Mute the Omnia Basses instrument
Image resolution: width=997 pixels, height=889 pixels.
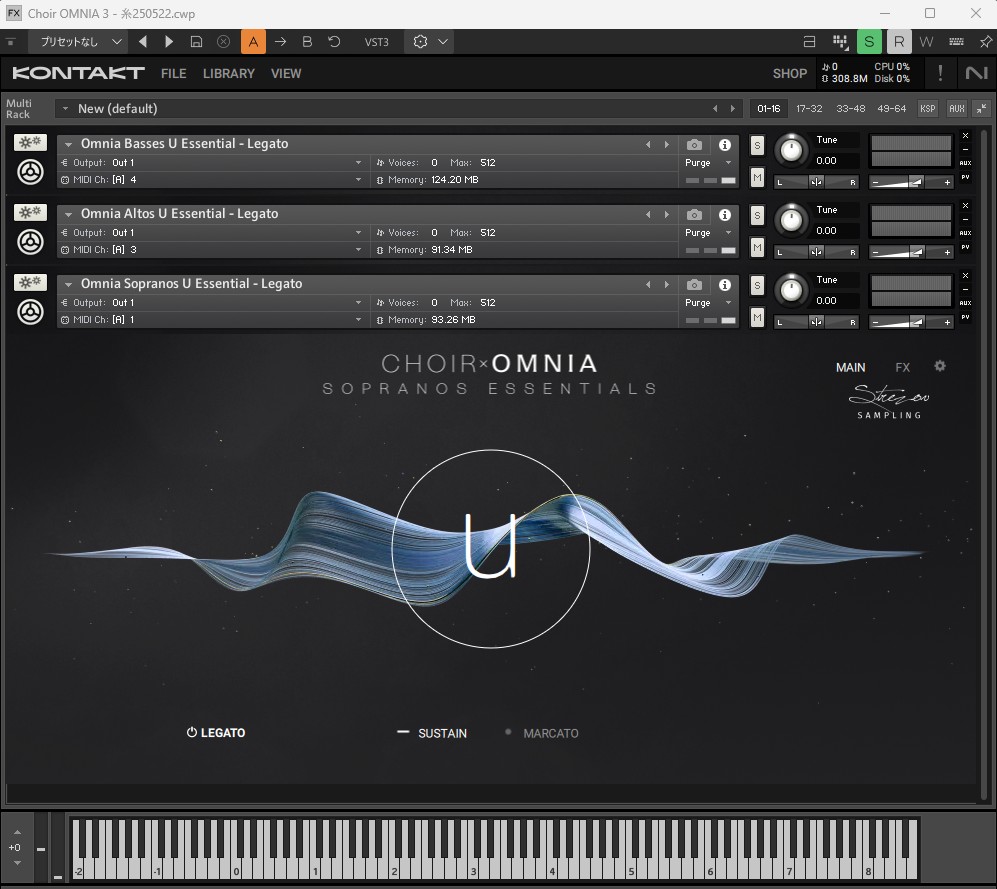coord(757,177)
